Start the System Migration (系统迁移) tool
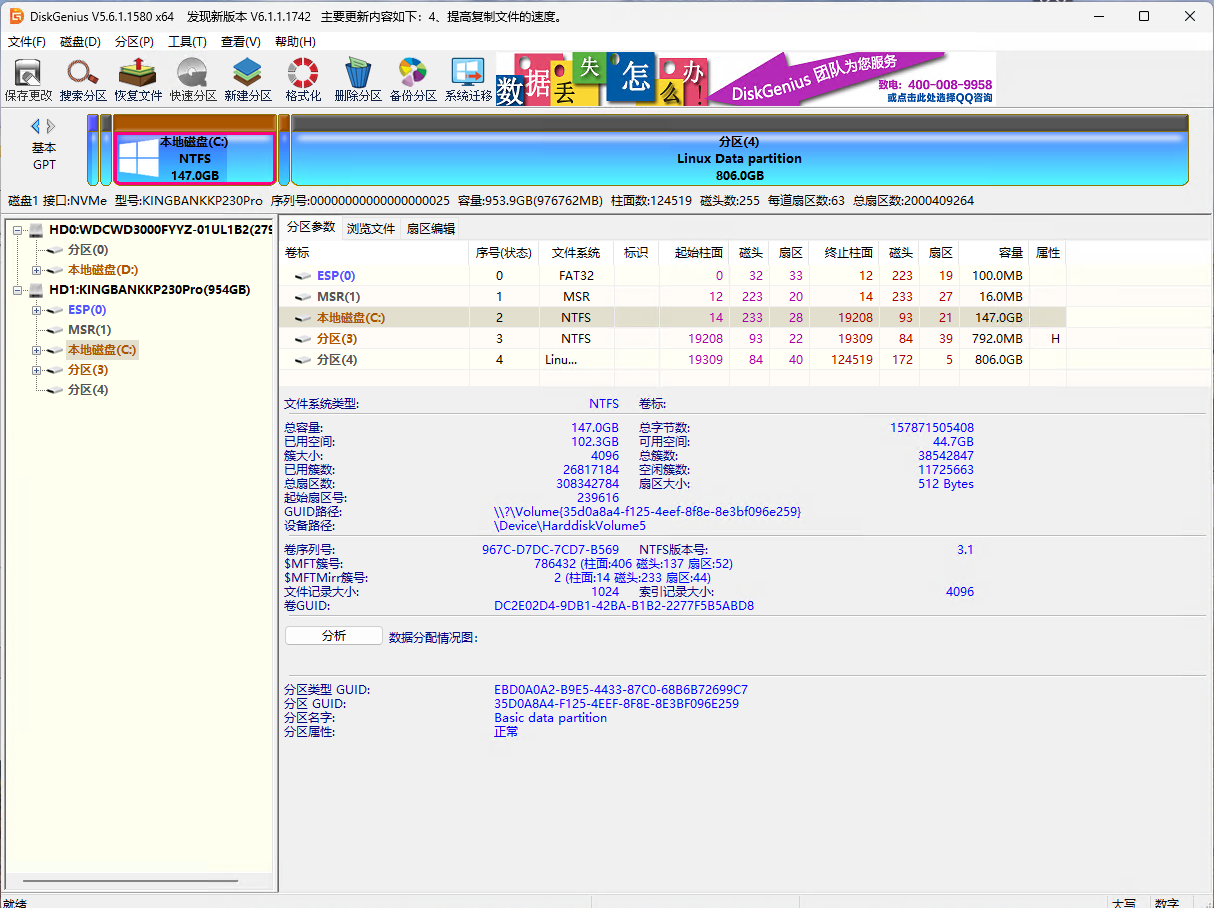 coord(468,78)
